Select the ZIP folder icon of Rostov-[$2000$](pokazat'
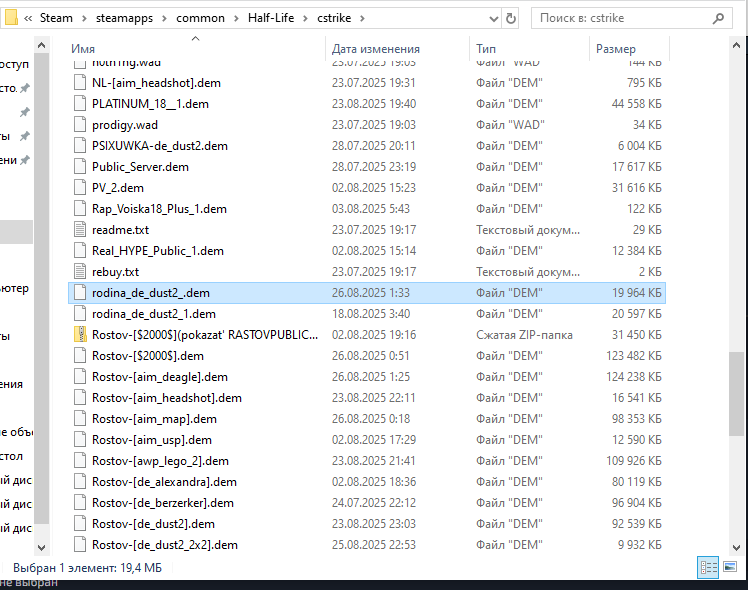Viewport: 748px width, 590px height. [80, 335]
